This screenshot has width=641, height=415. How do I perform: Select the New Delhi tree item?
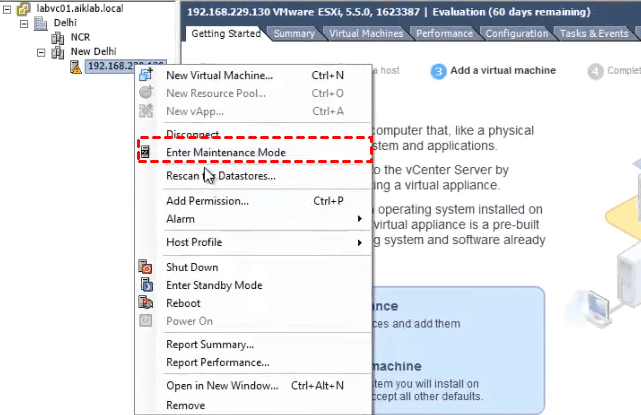click(94, 52)
